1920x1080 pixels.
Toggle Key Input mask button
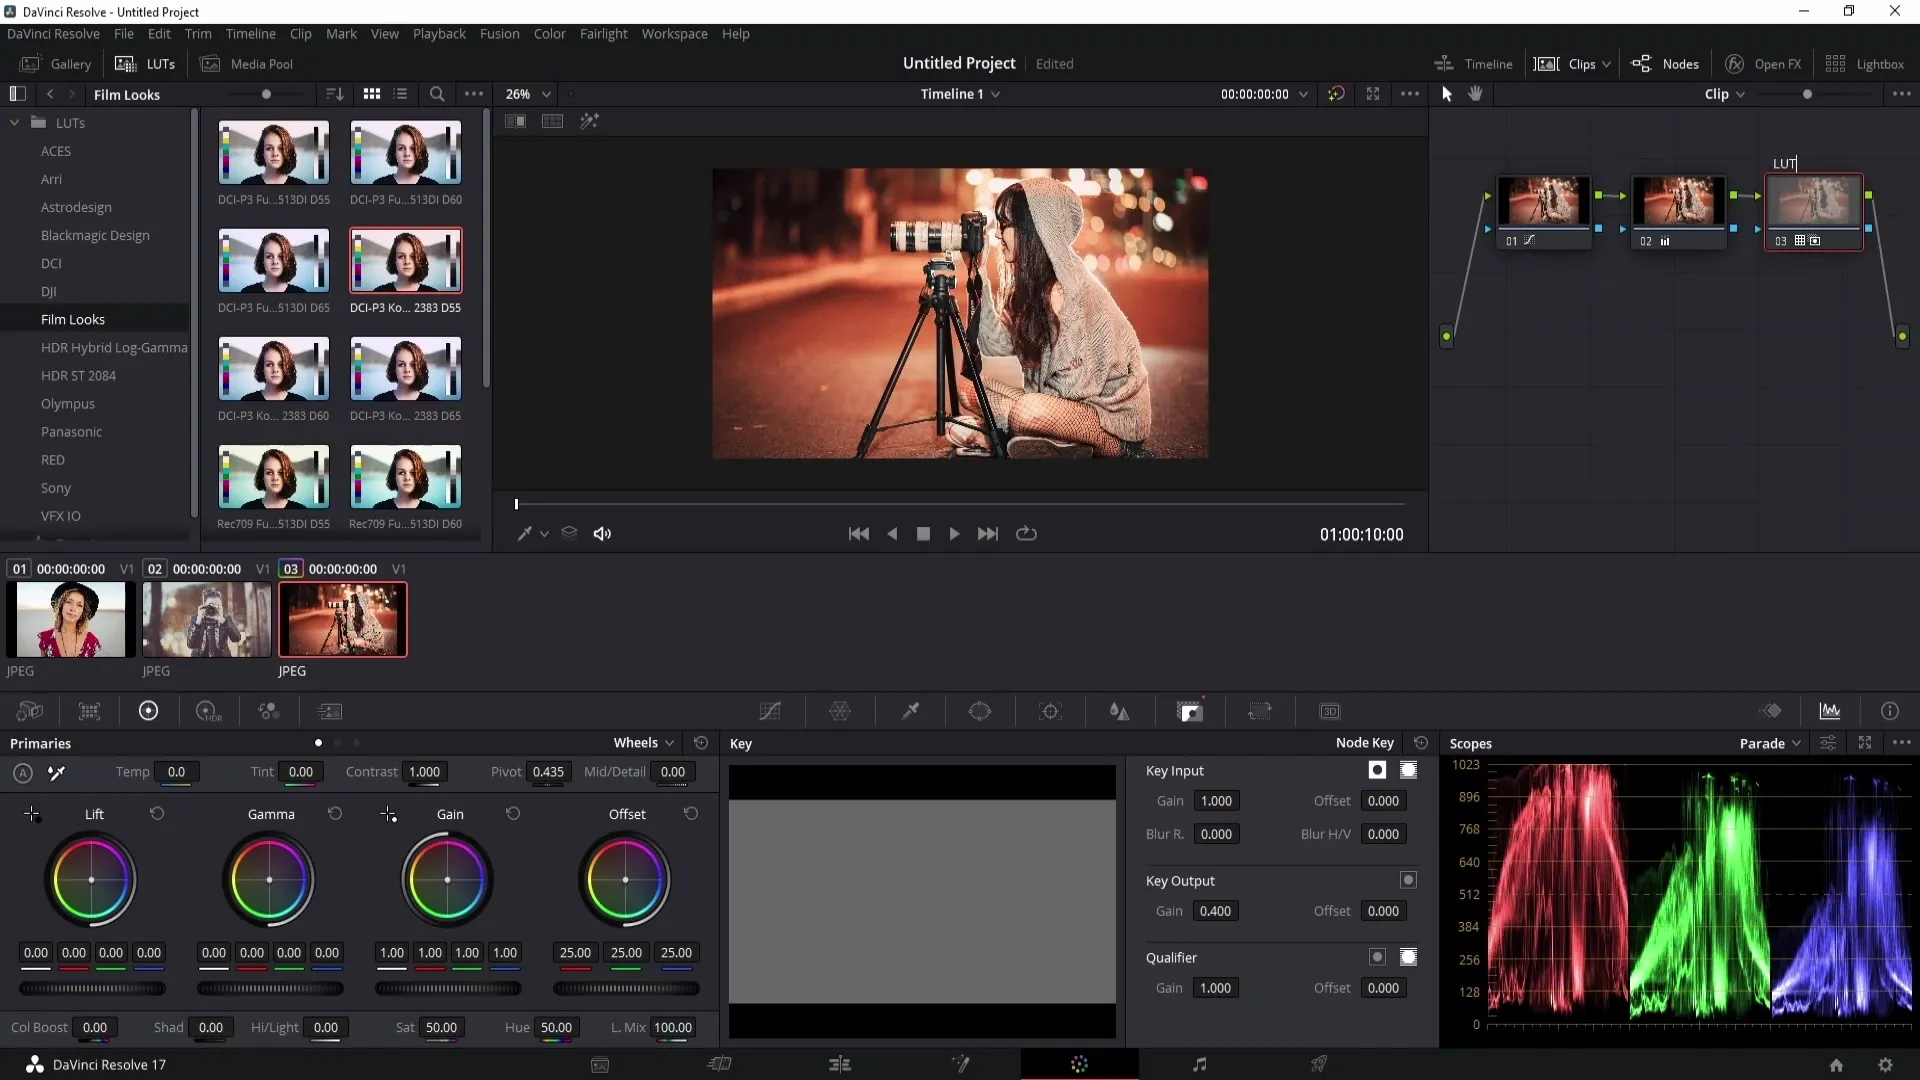pos(1409,770)
